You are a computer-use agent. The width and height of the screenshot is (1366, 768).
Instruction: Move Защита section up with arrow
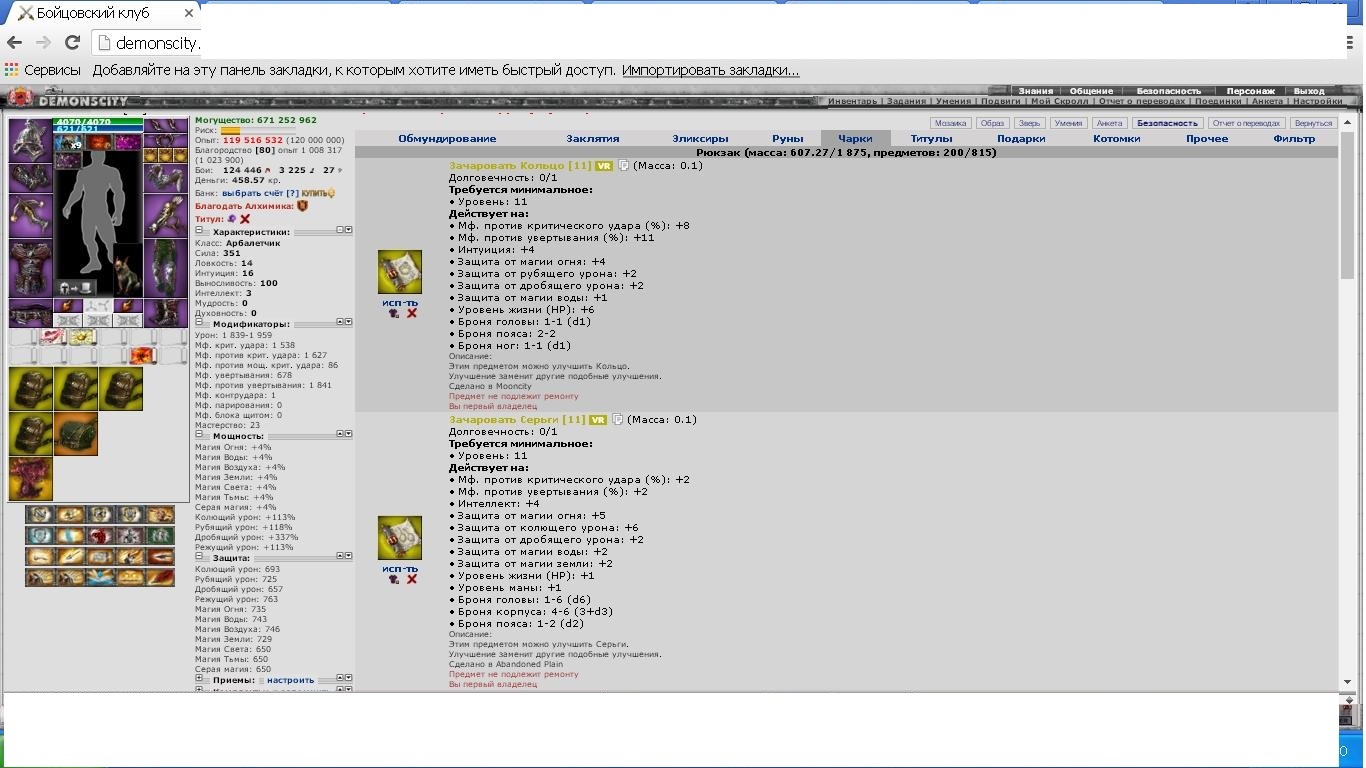339,556
